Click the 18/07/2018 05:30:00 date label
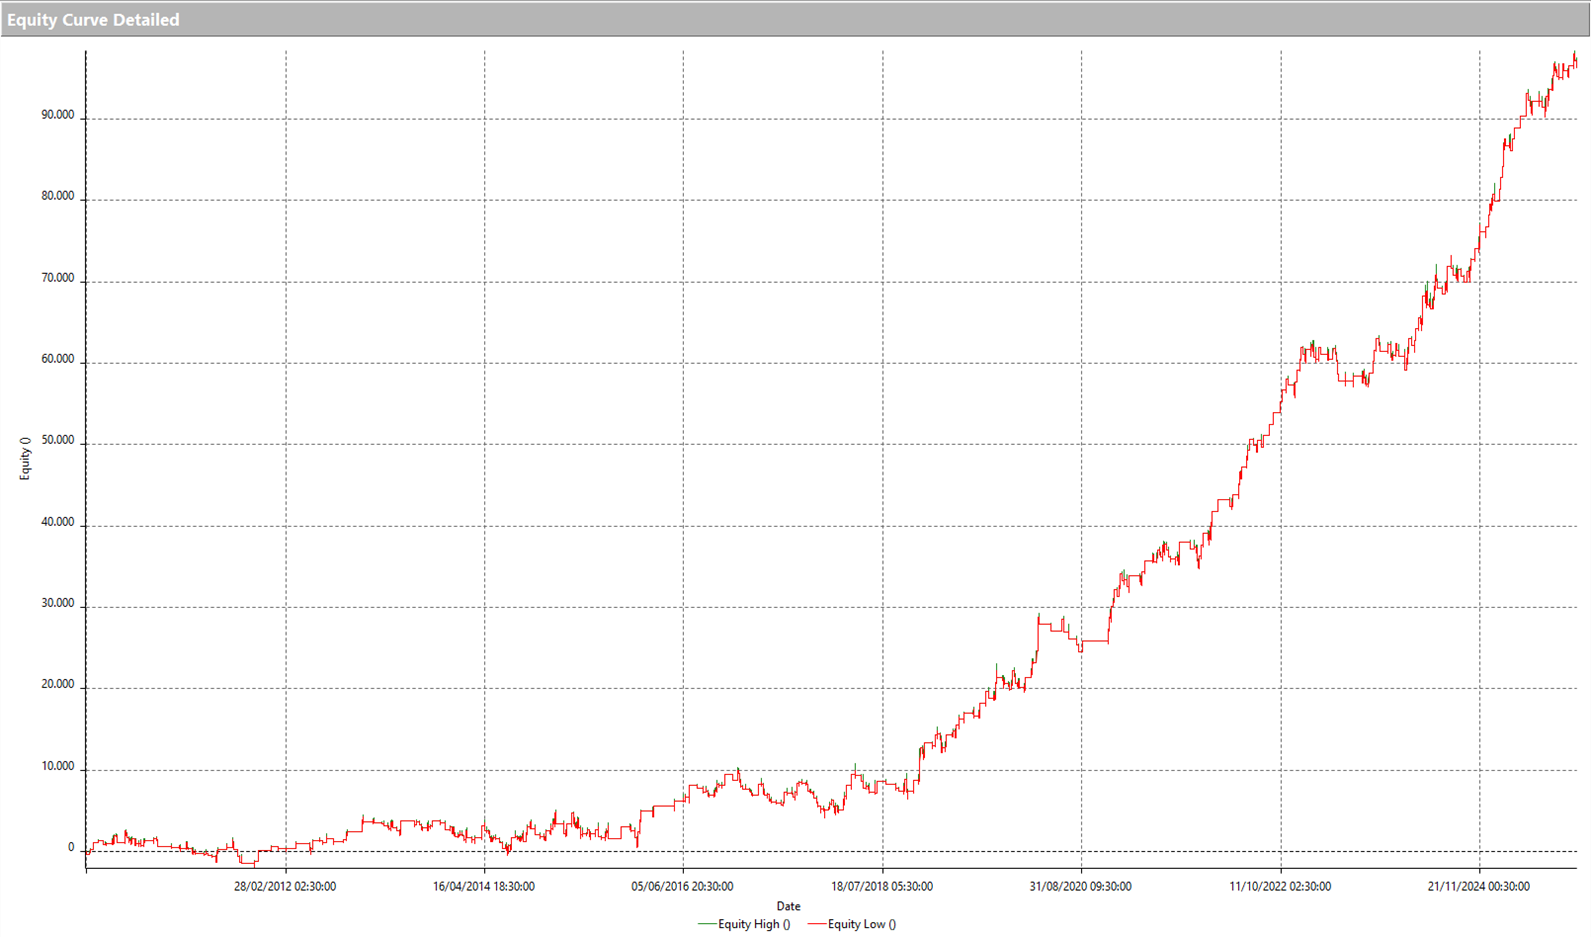 (882, 886)
